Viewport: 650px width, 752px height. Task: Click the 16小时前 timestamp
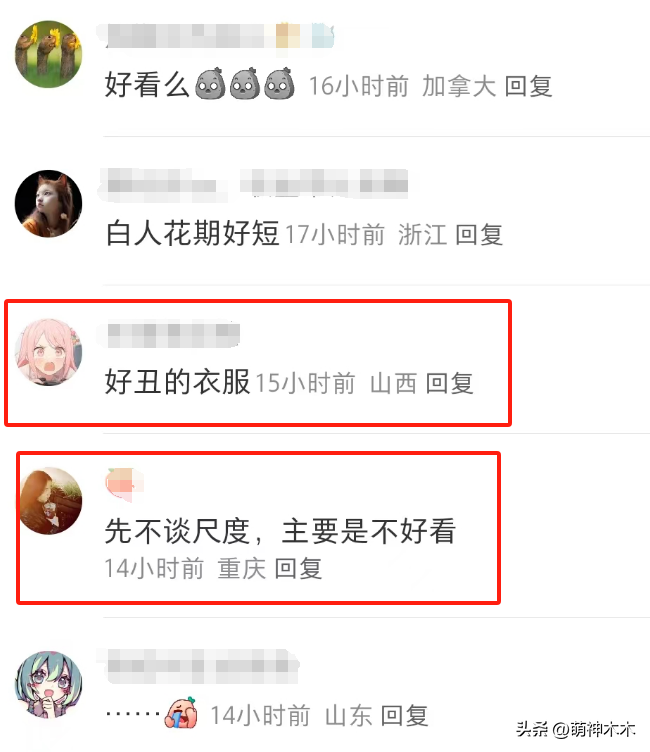[x=358, y=86]
